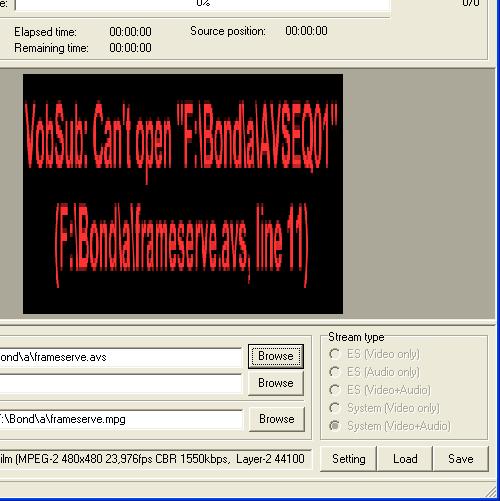Viewport: 500px width, 501px height.
Task: Select System (Video+Audio) radio option
Action: point(389,426)
